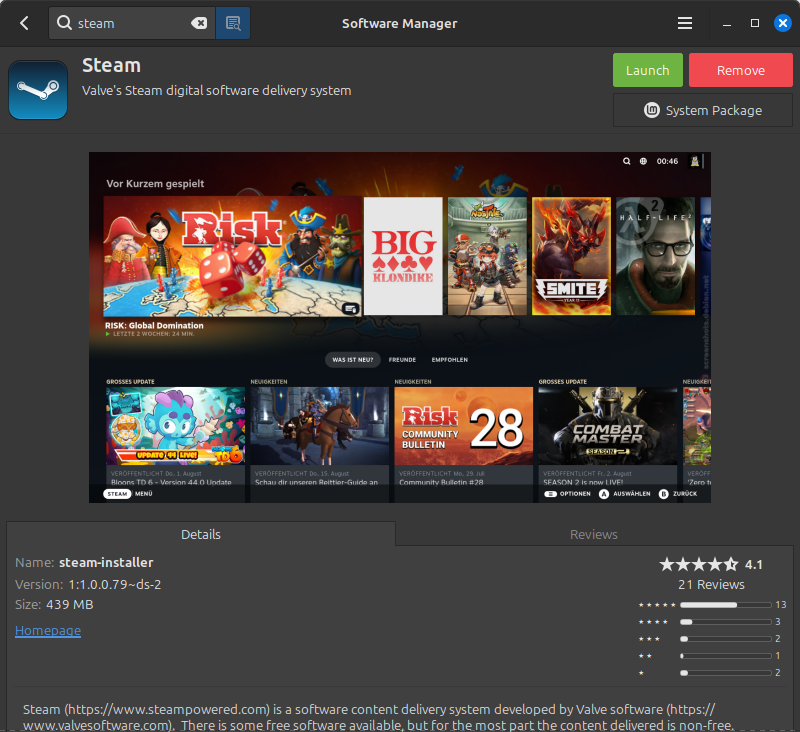The height and width of the screenshot is (732, 800).
Task: Click the three-star rating bar
Action: click(726, 639)
